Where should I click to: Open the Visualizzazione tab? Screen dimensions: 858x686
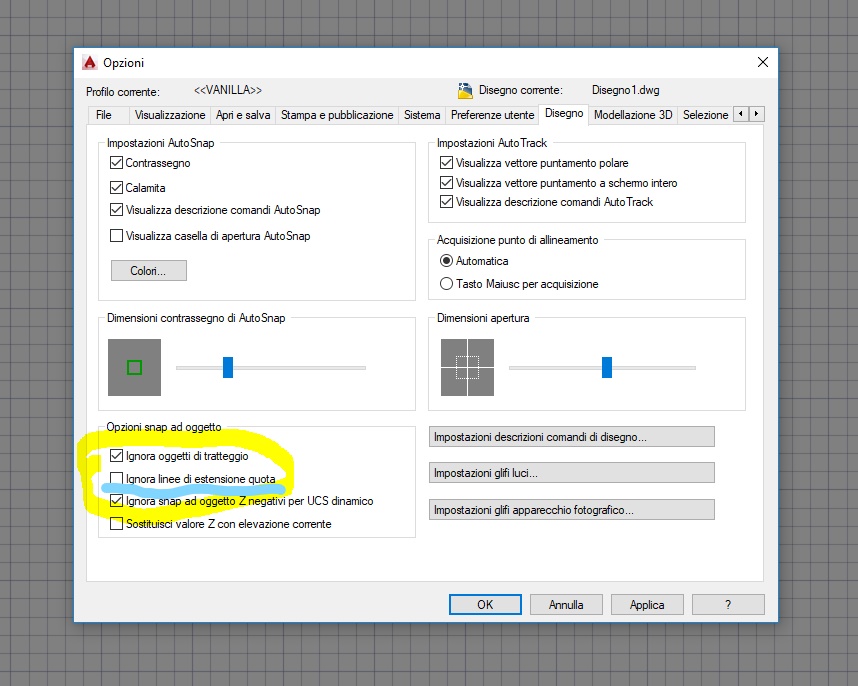(x=170, y=115)
